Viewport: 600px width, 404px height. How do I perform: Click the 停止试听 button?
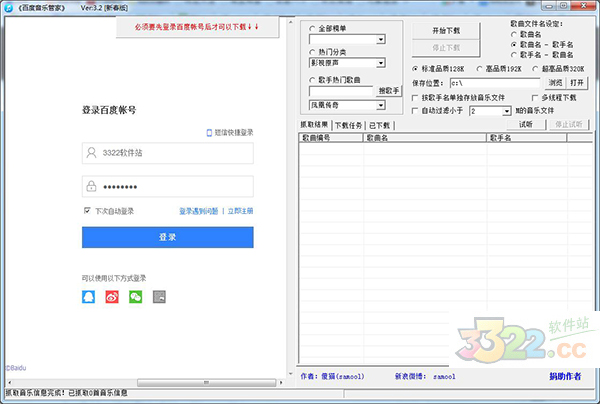coord(569,124)
